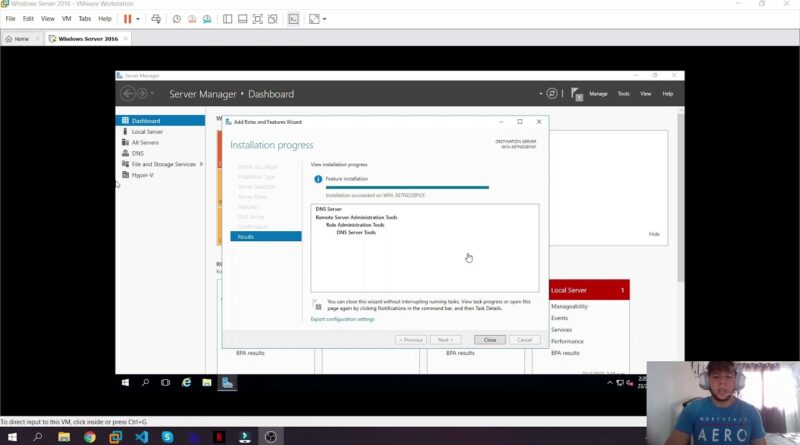Click the console view icon in VMware toolbar
This screenshot has width=800, height=445.
click(x=293, y=19)
